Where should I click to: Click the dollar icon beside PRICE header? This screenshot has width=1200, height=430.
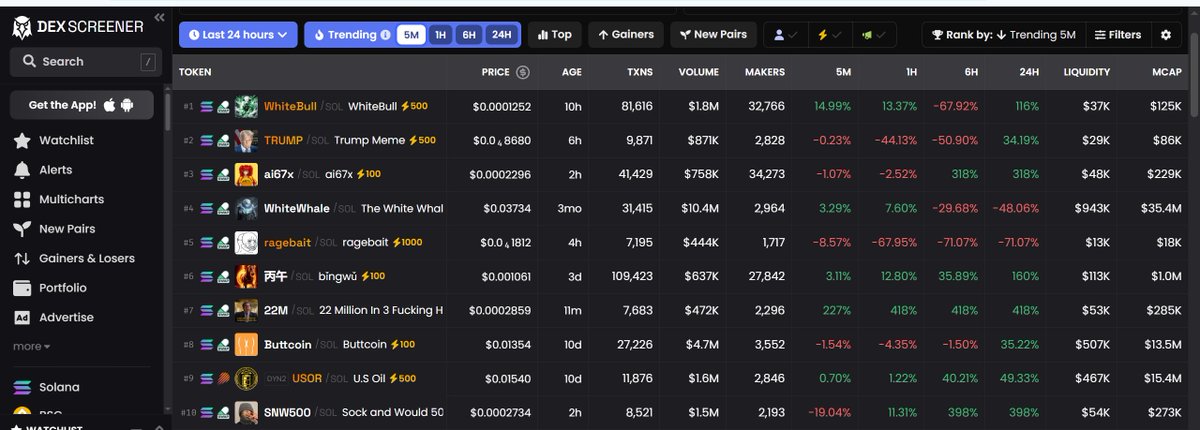(x=522, y=73)
